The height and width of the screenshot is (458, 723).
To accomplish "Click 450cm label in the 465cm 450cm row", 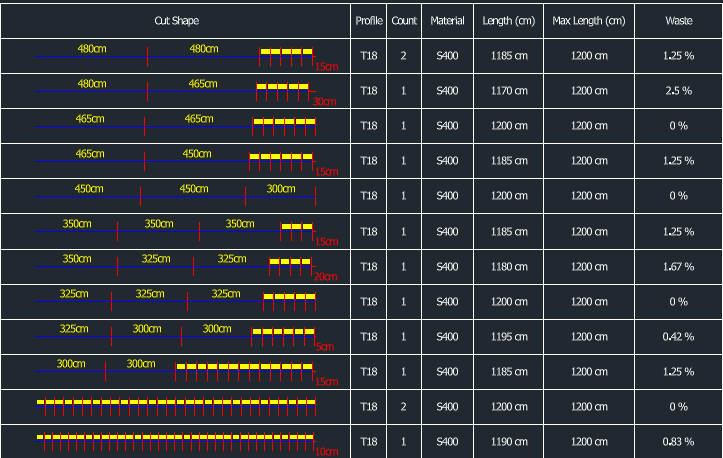I will click(197, 154).
